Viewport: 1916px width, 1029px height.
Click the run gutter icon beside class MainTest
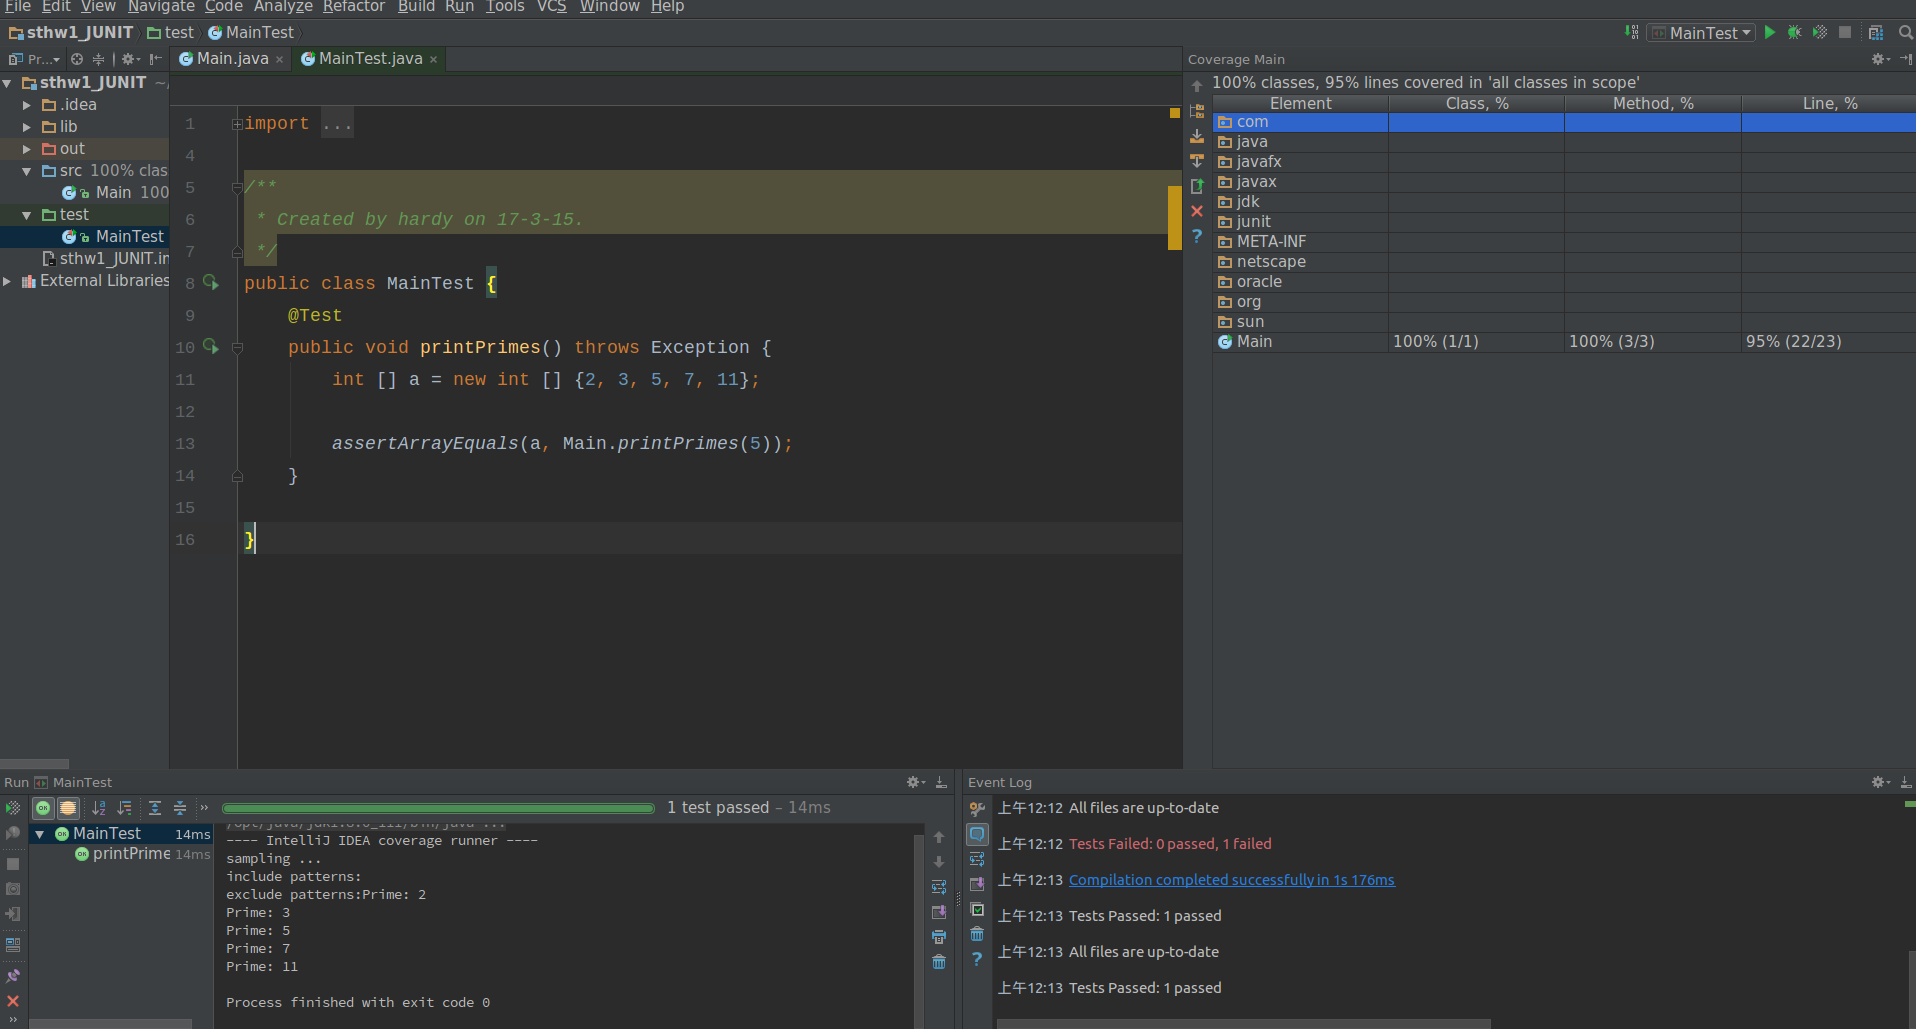coord(211,283)
